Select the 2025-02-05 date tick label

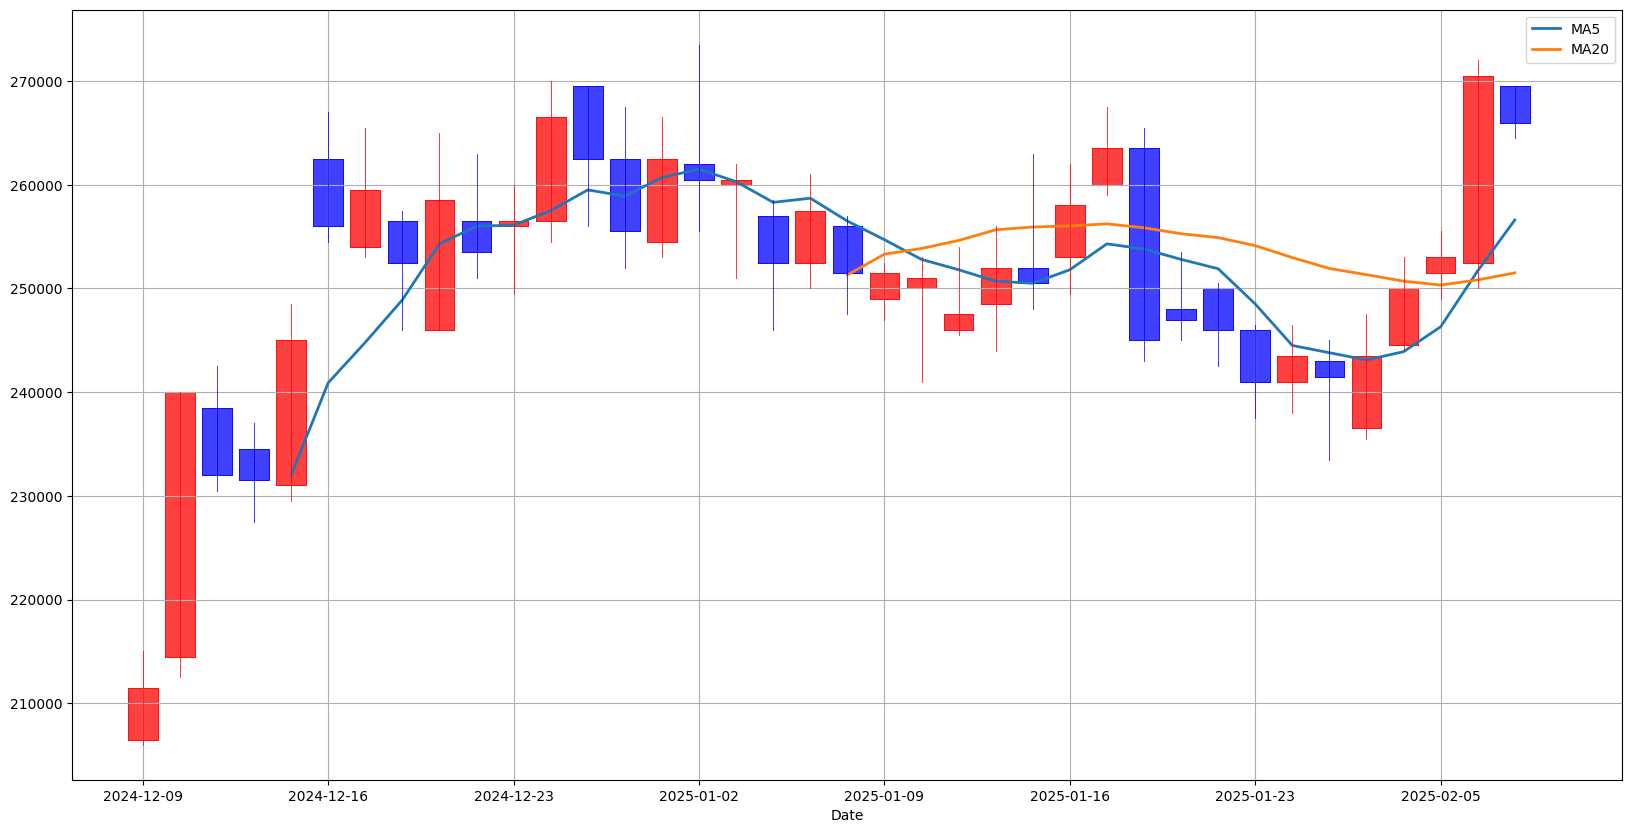pos(1441,797)
